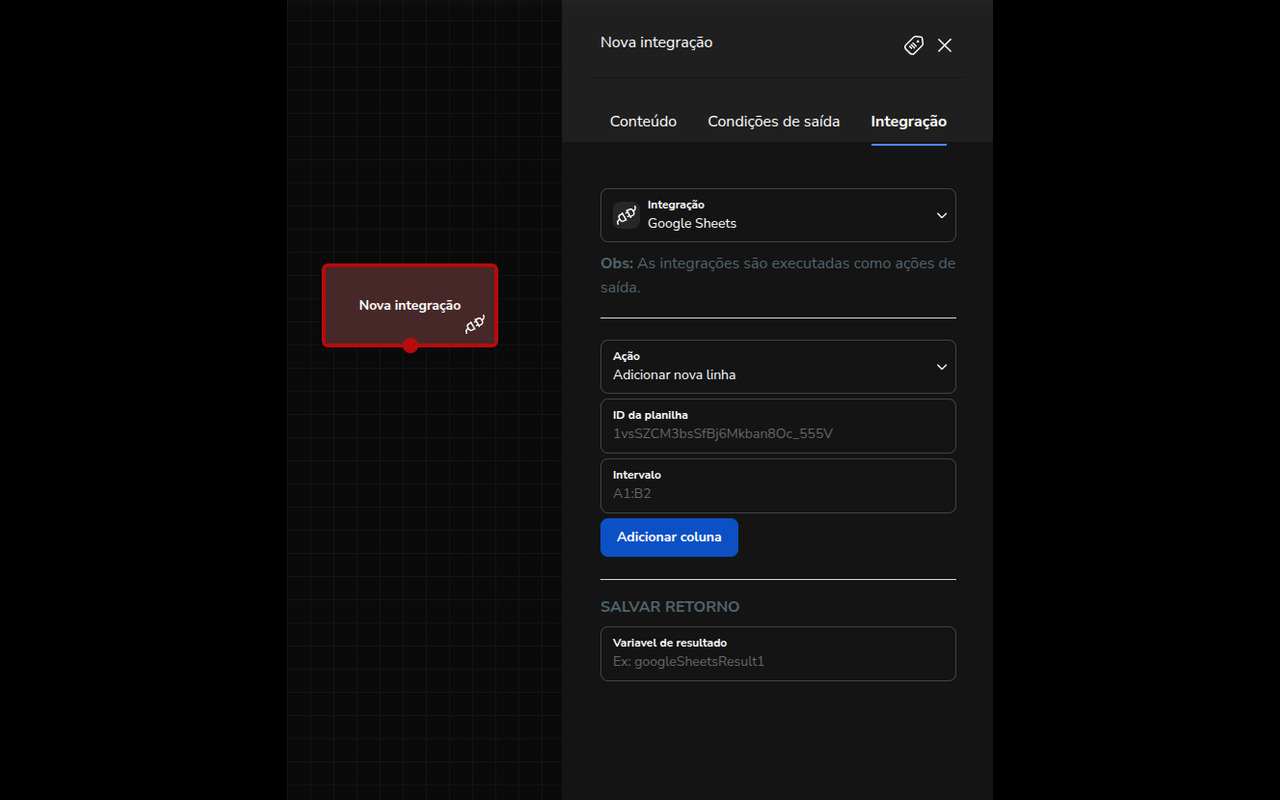Focus the ID da planilha field
The width and height of the screenshot is (1280, 800).
click(x=778, y=433)
